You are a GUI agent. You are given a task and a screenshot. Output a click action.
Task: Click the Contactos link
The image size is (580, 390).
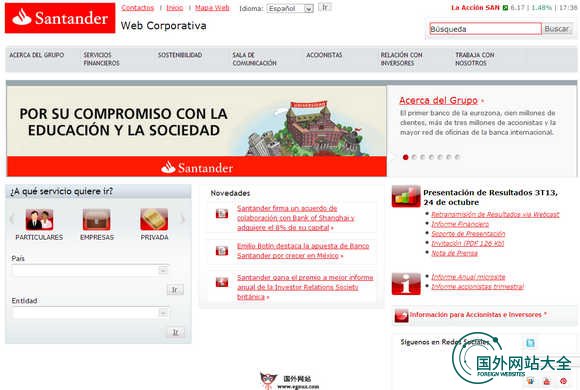point(137,7)
